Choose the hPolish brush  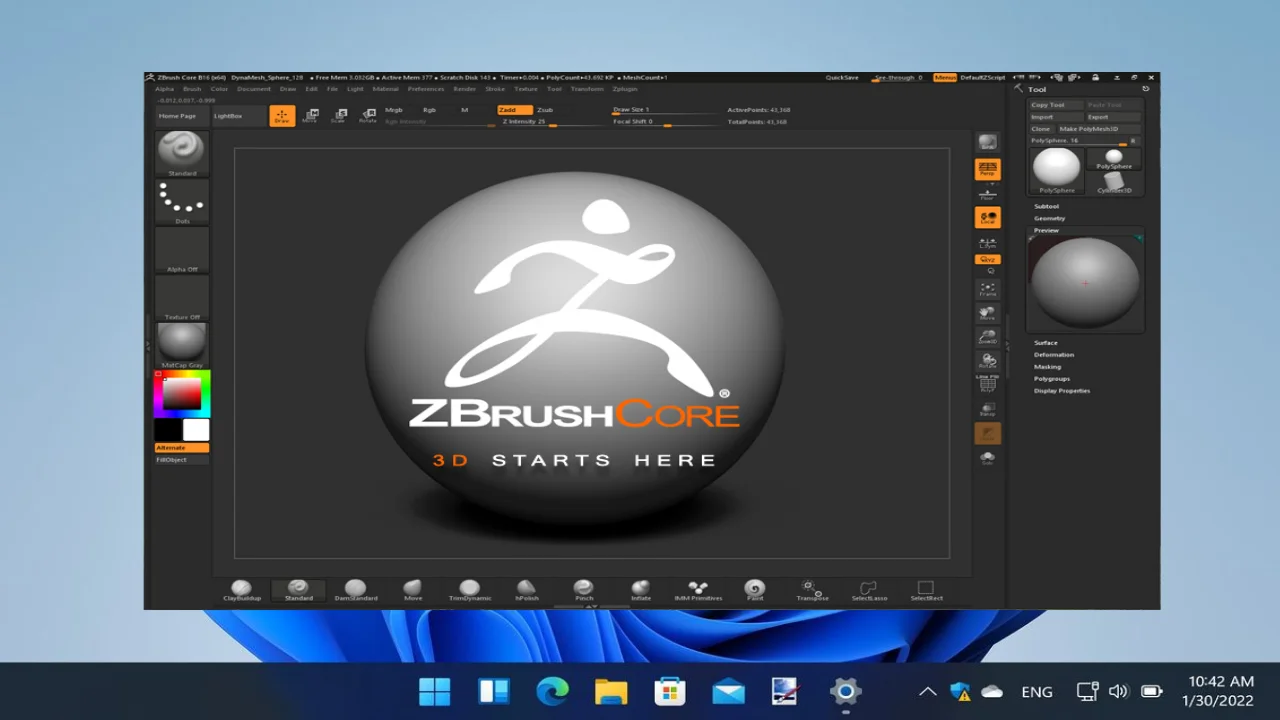tap(527, 590)
